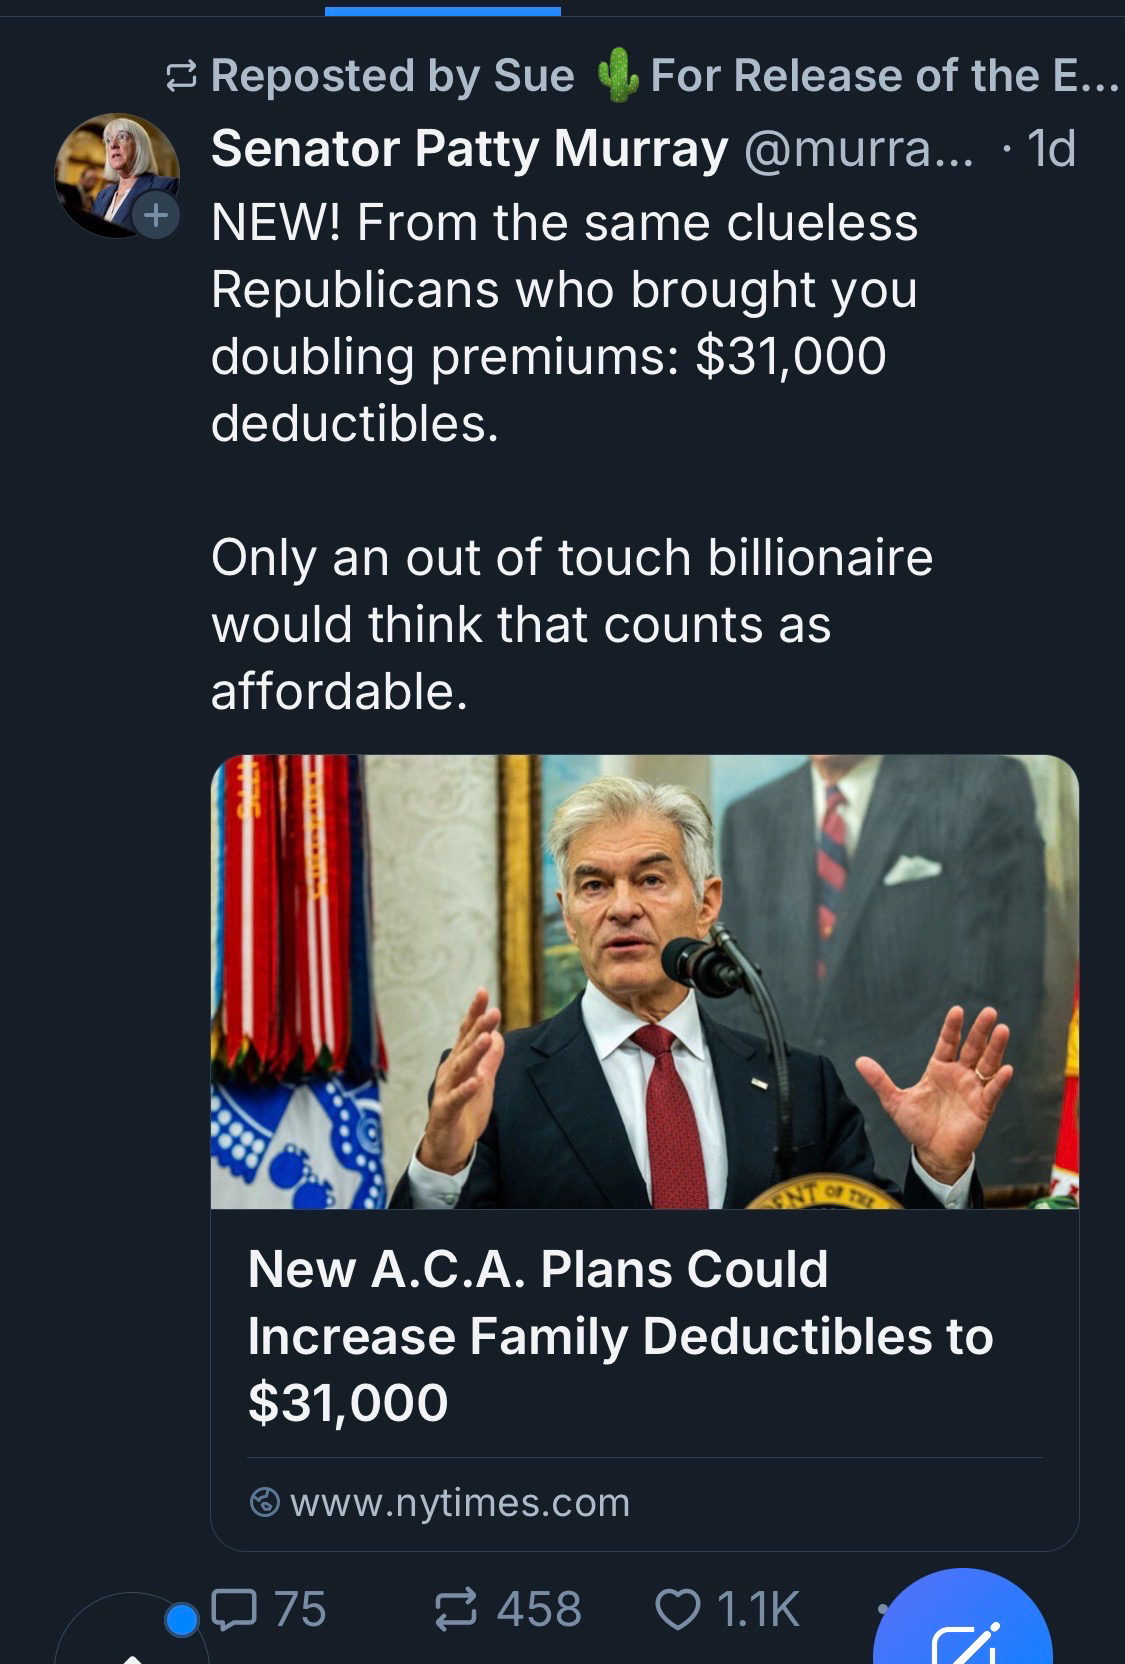Open the Senator Patty Murray display name
Screen dimensions: 1125x1664
(x=469, y=149)
